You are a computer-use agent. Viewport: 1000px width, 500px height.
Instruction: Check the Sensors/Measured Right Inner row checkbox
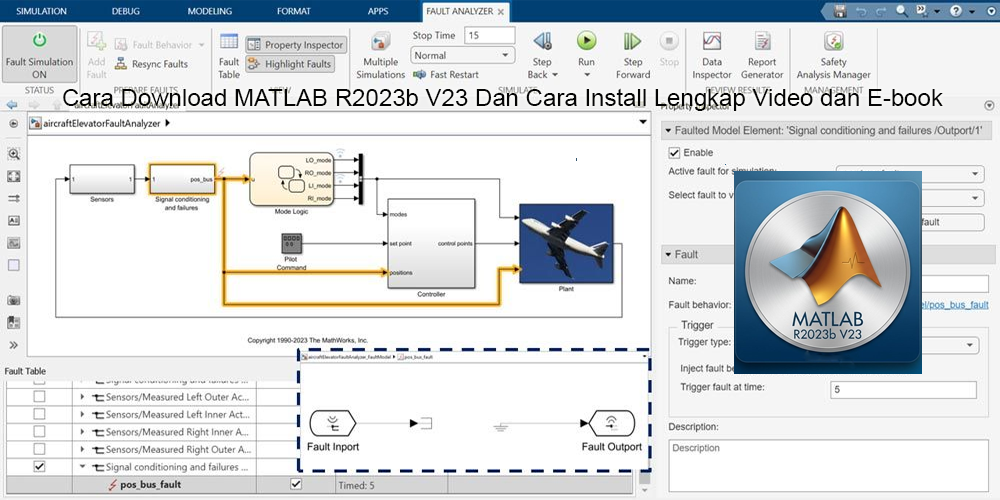(x=40, y=432)
